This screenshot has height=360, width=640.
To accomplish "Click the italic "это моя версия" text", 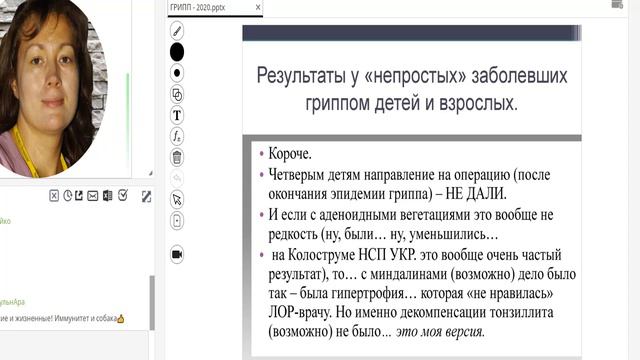I will pyautogui.click(x=440, y=331).
